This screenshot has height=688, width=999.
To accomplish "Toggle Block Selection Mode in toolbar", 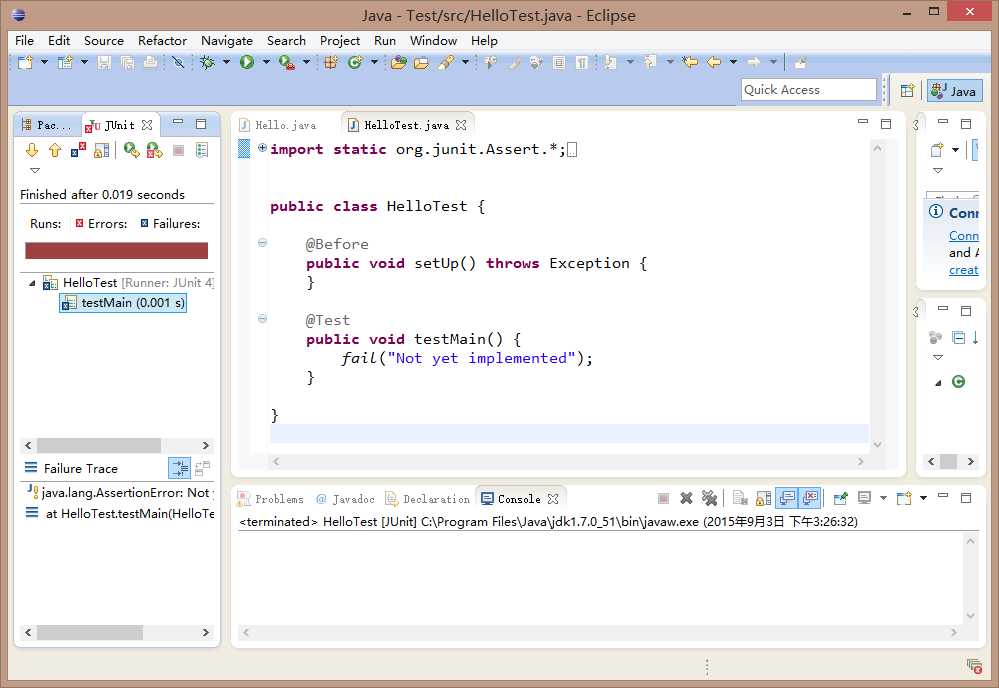I will coord(559,62).
